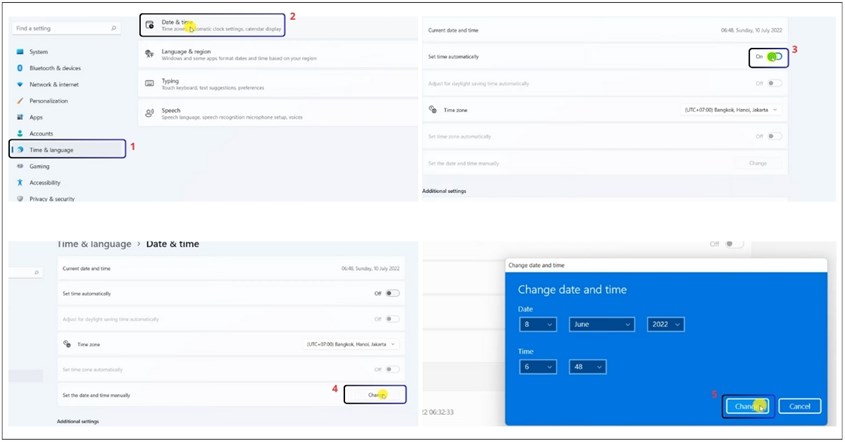Open the minute dropdown showing 48

(x=588, y=367)
